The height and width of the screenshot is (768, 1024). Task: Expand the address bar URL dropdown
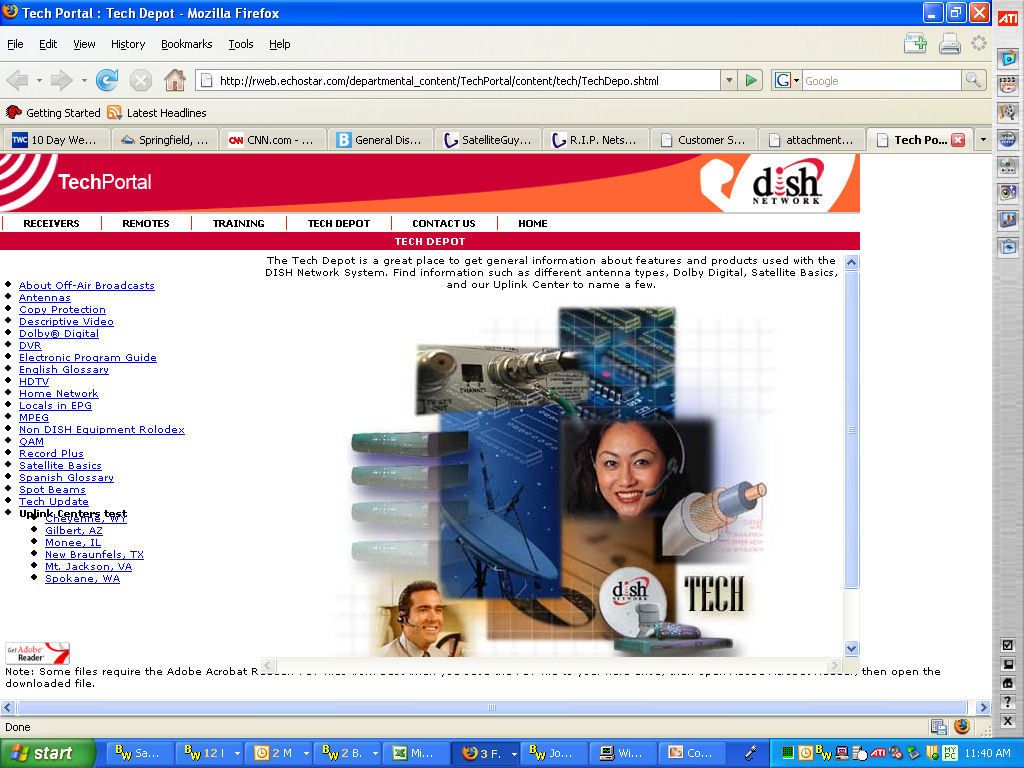(729, 80)
